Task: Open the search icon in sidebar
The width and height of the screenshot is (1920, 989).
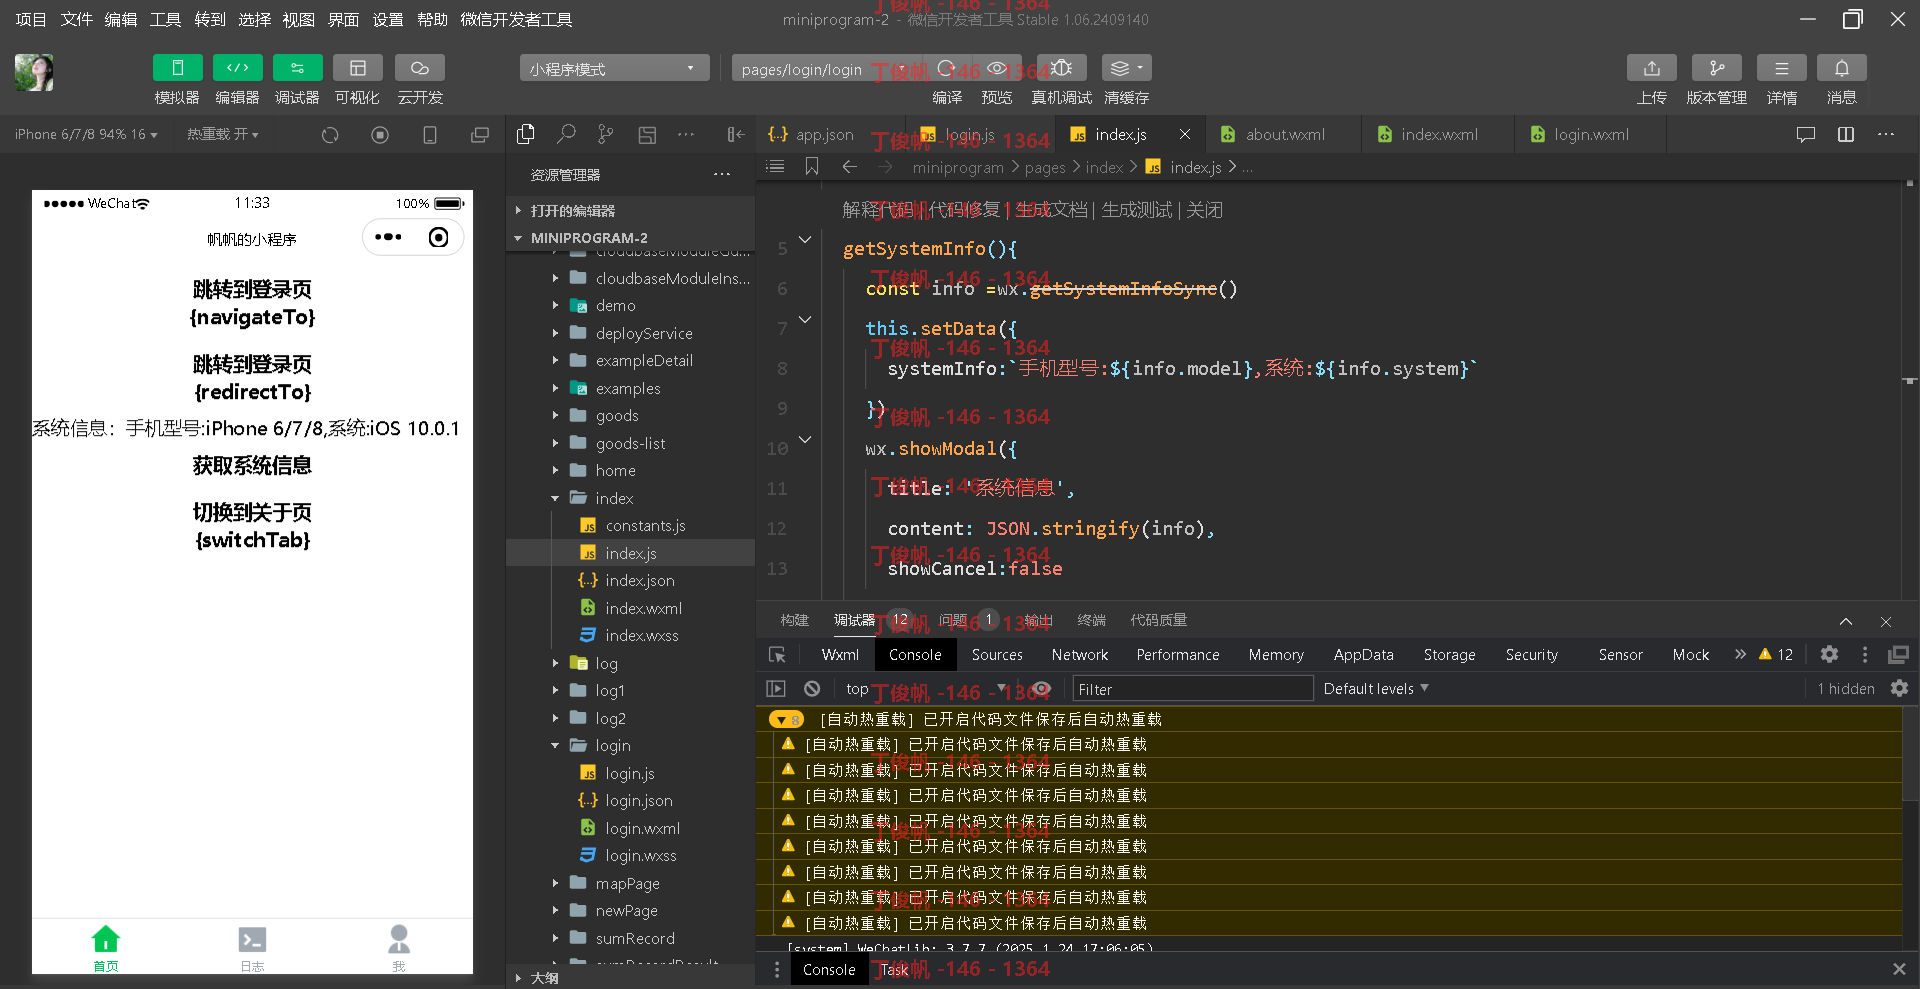Action: tap(566, 134)
